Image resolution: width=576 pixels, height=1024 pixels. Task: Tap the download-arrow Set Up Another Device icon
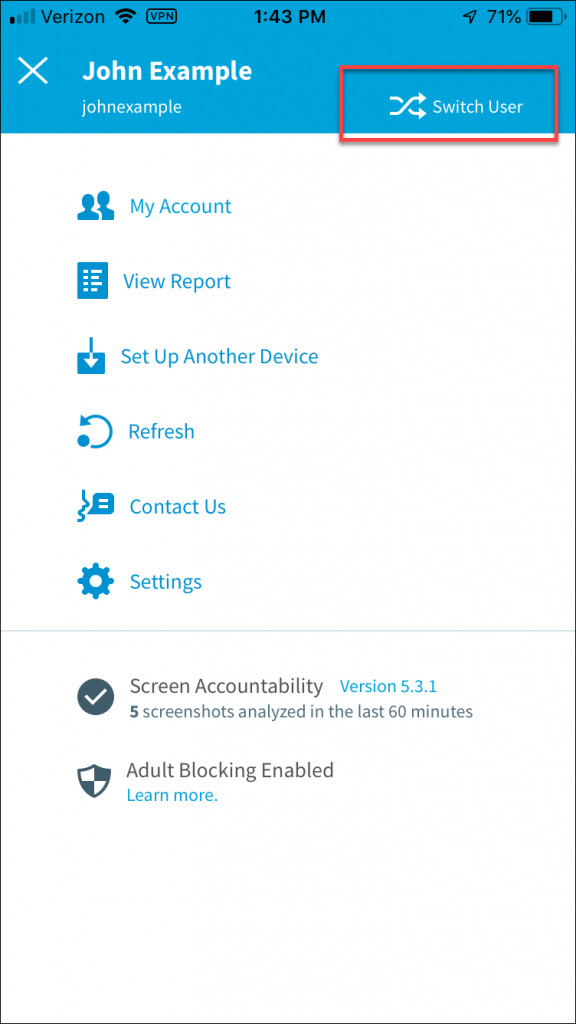[91, 356]
